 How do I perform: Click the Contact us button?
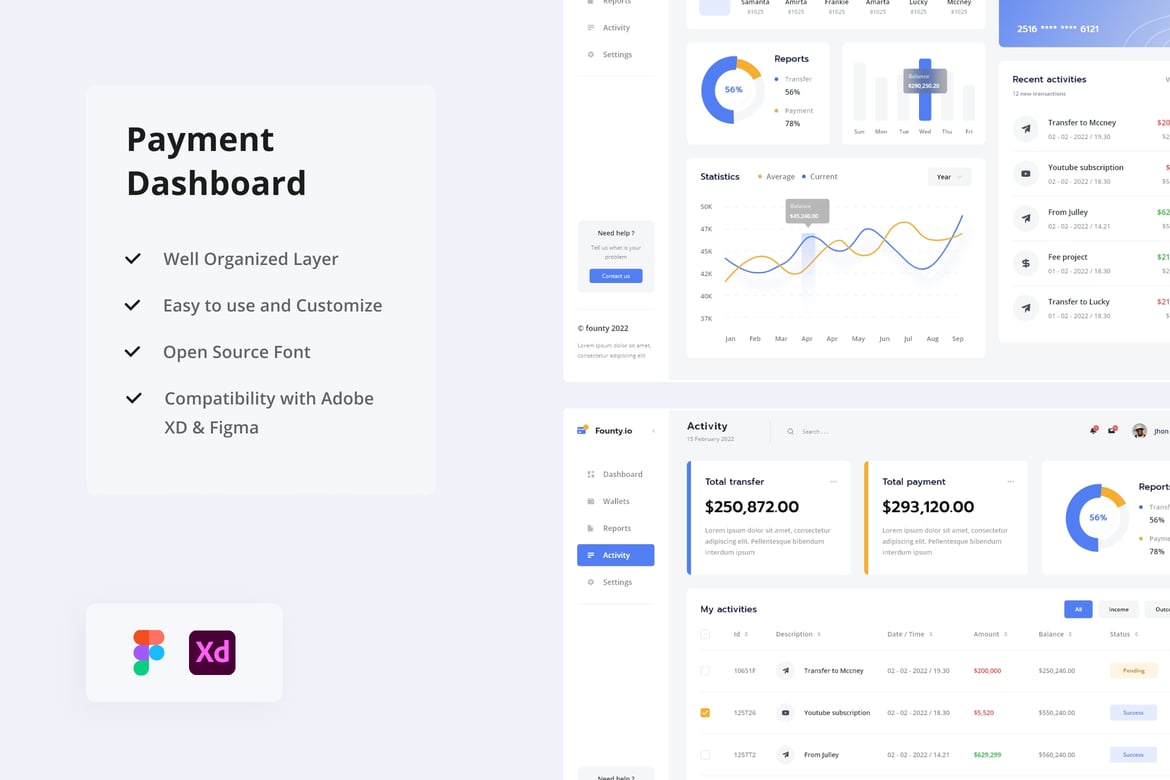[616, 275]
